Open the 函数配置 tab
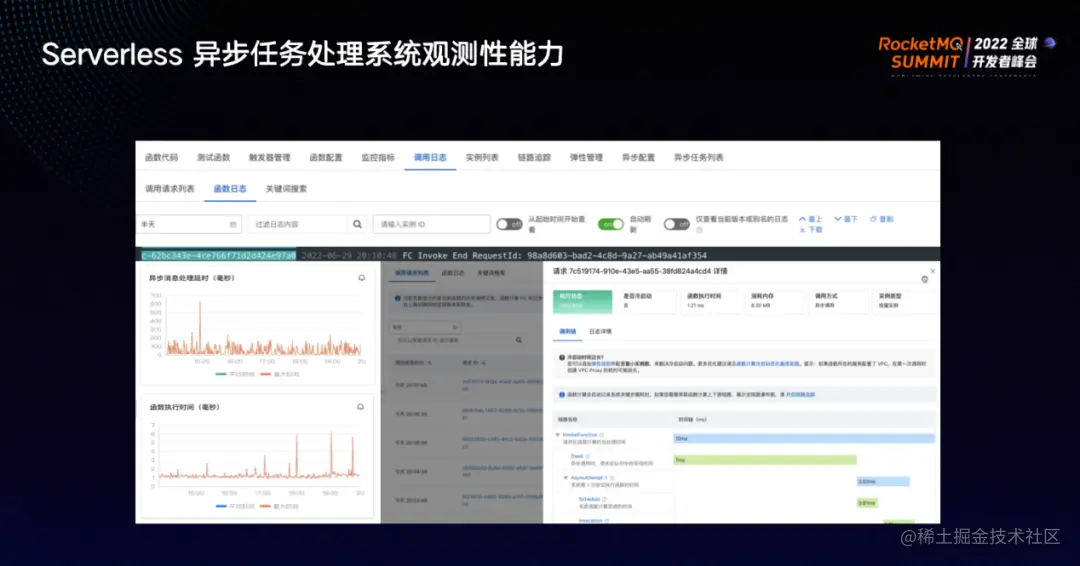 click(x=326, y=158)
